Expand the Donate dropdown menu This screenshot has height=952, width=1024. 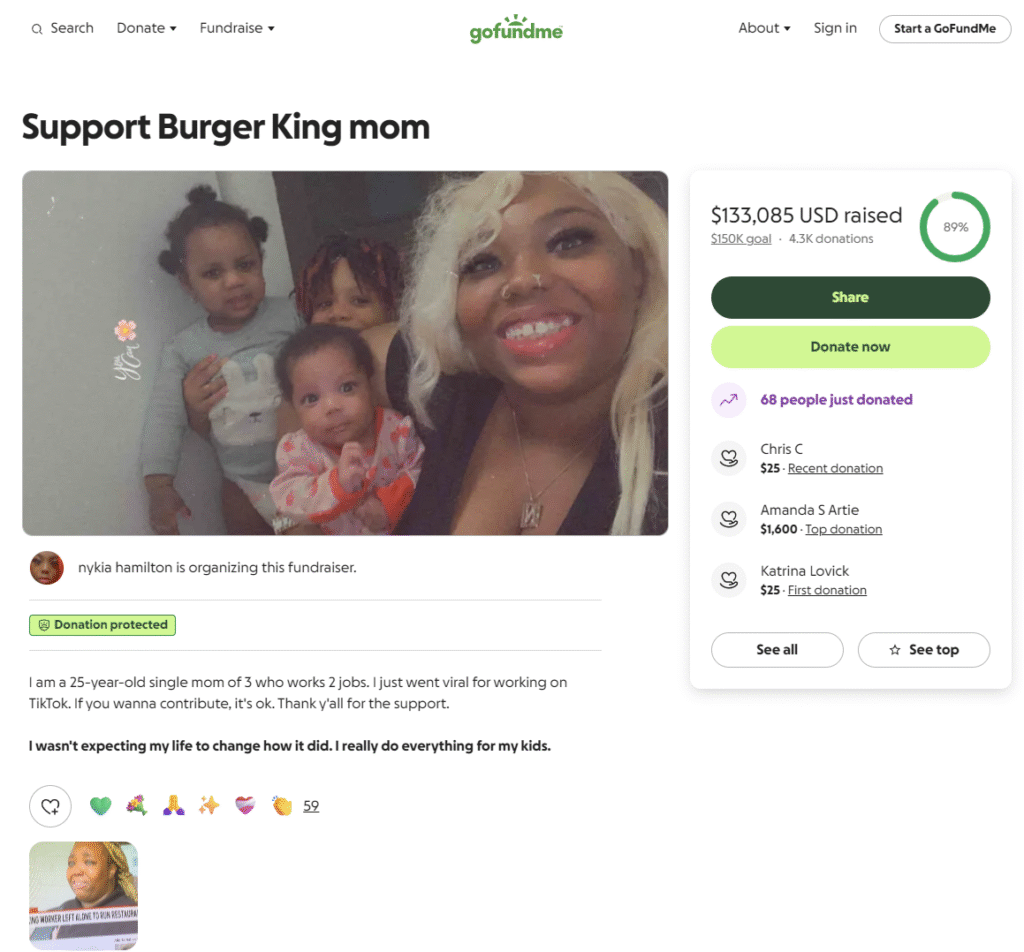[146, 28]
